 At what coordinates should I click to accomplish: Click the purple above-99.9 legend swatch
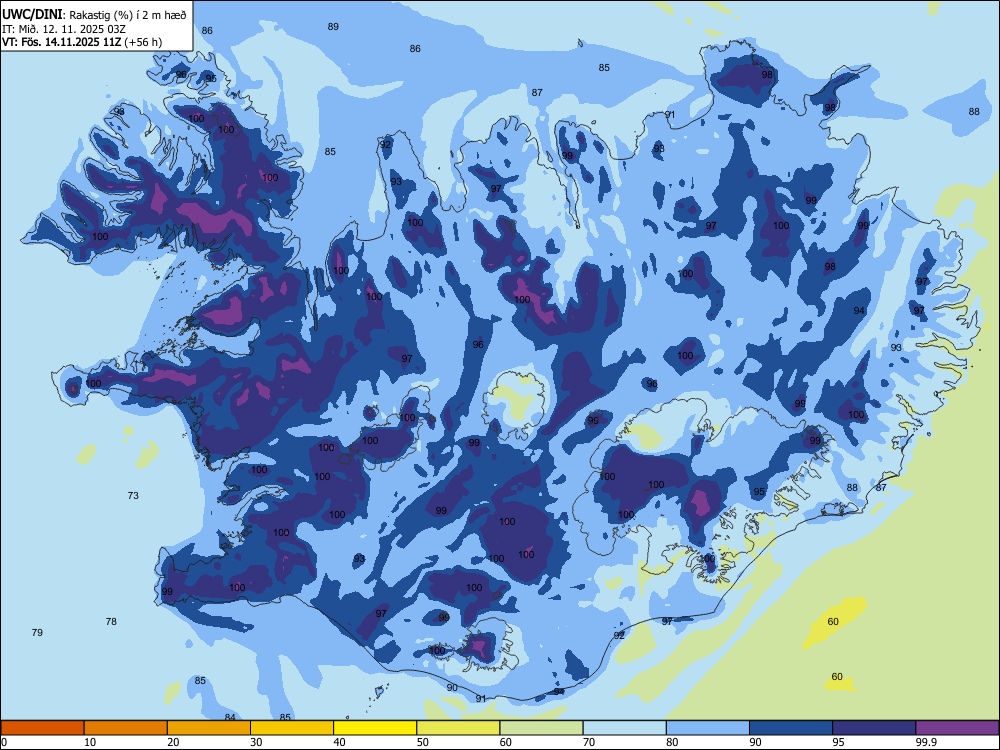(x=957, y=728)
